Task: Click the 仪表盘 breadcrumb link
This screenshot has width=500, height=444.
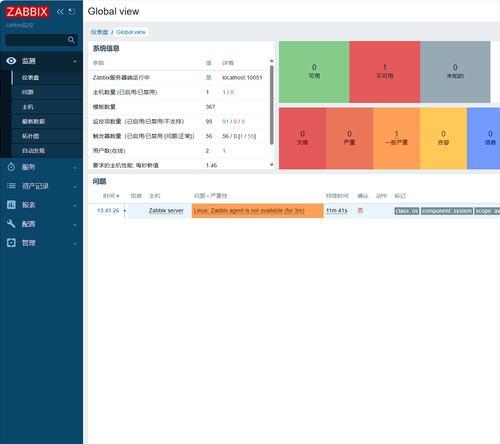Action: [99, 32]
